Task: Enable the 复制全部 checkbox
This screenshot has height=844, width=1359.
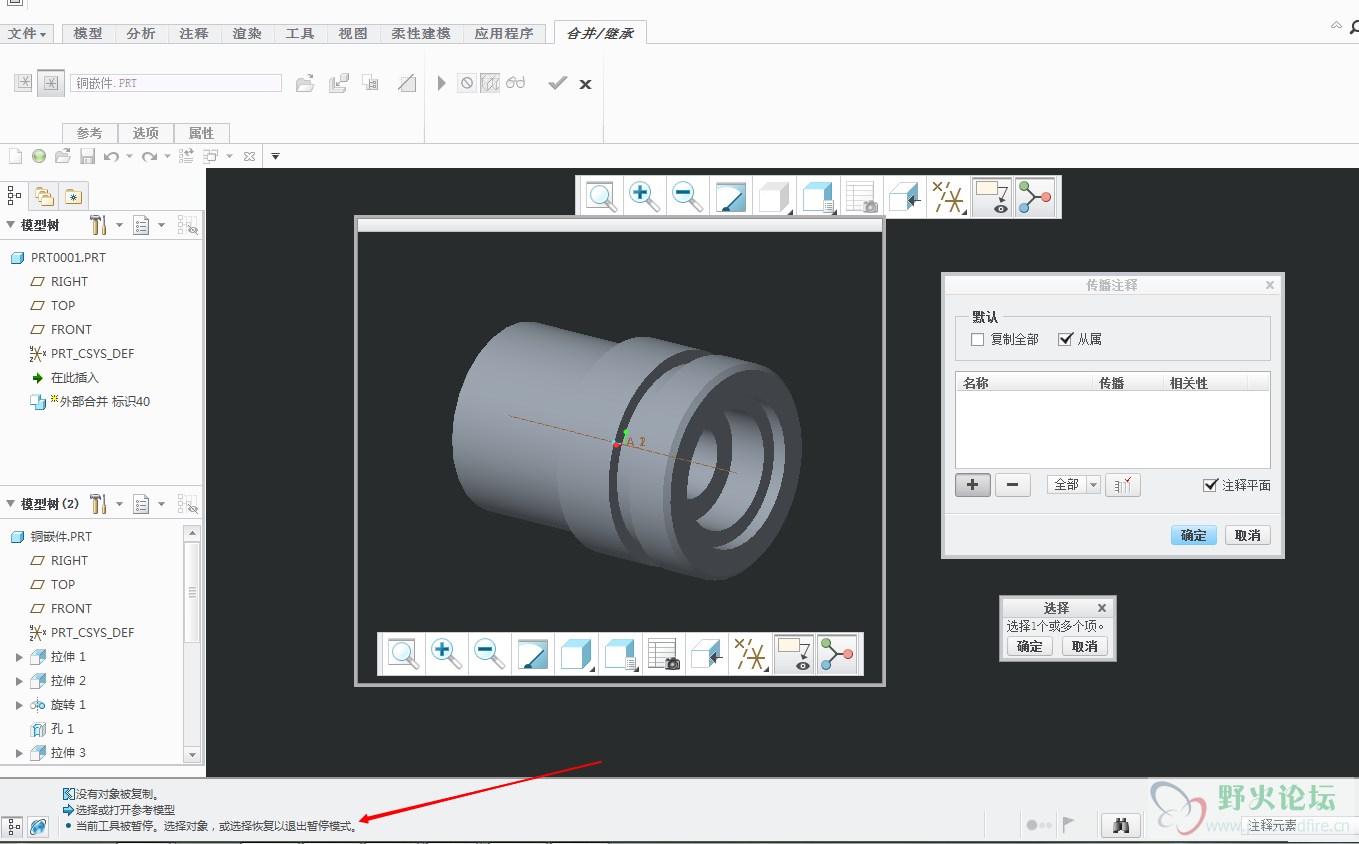Action: coord(978,340)
